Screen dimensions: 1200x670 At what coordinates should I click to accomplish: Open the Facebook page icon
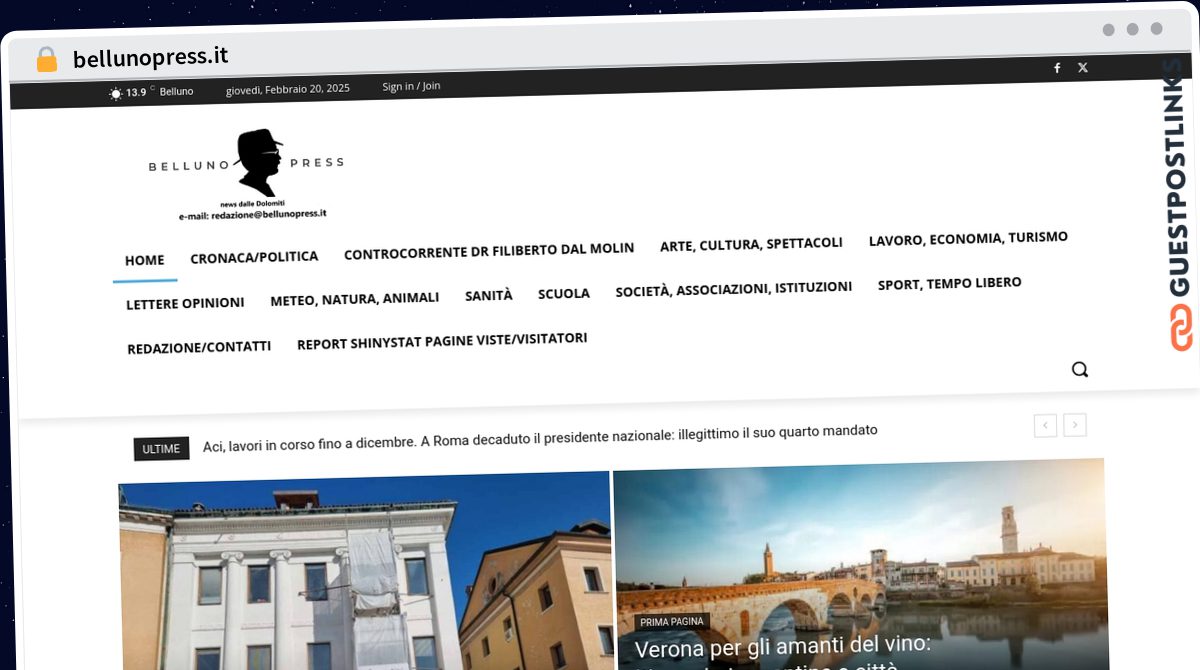(x=1057, y=68)
